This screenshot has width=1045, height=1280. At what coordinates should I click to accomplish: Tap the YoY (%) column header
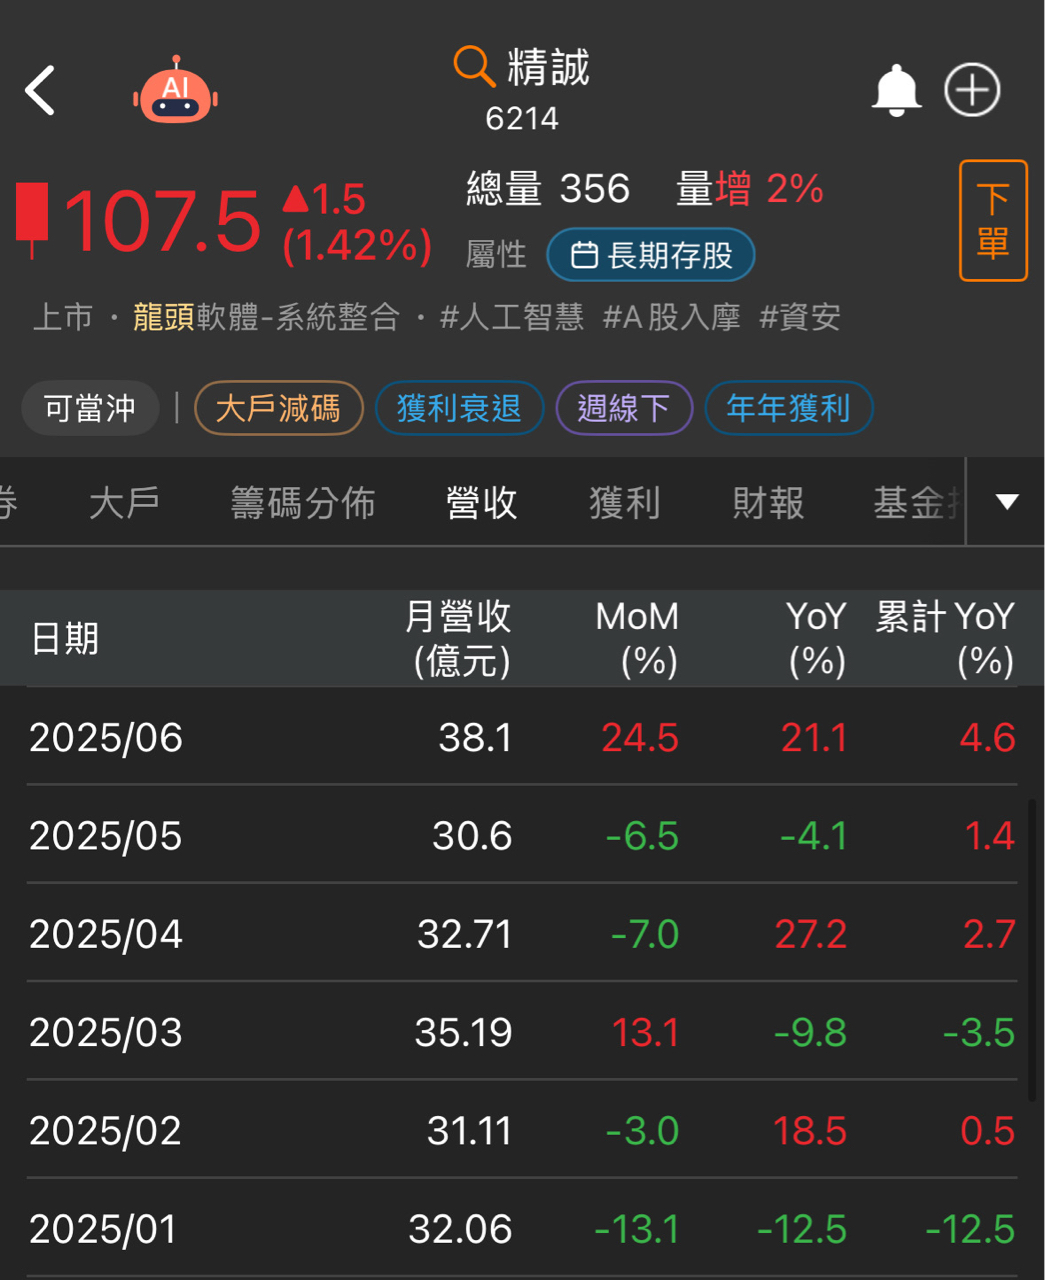817,638
